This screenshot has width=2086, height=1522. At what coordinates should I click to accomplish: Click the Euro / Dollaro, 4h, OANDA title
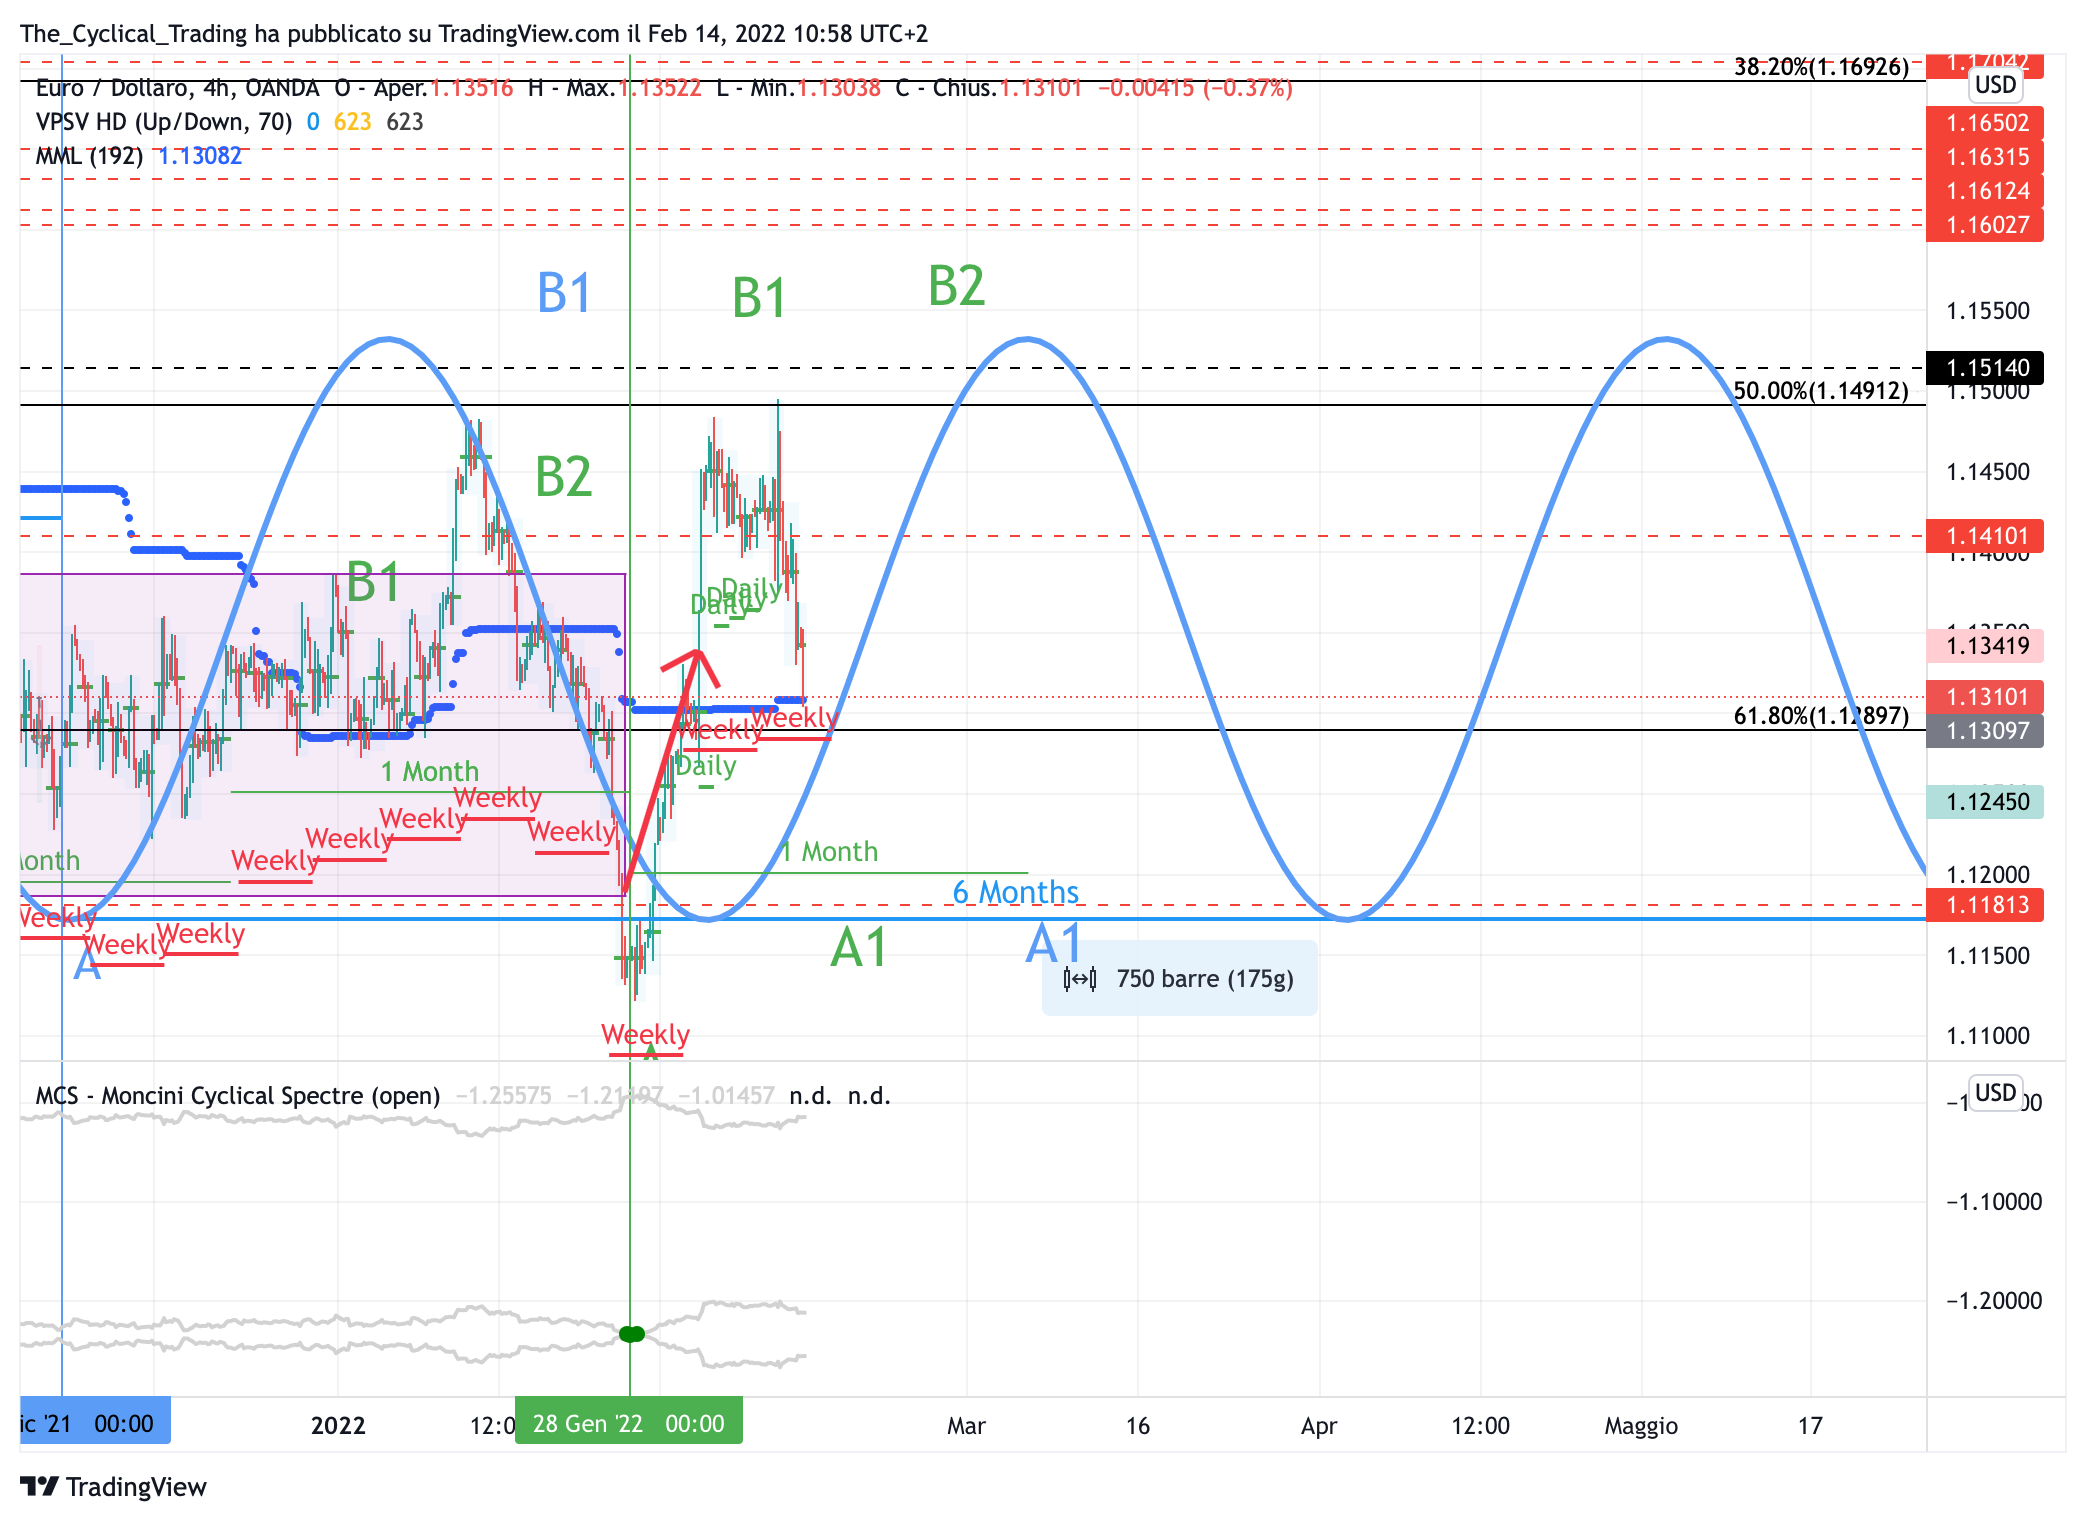click(177, 88)
